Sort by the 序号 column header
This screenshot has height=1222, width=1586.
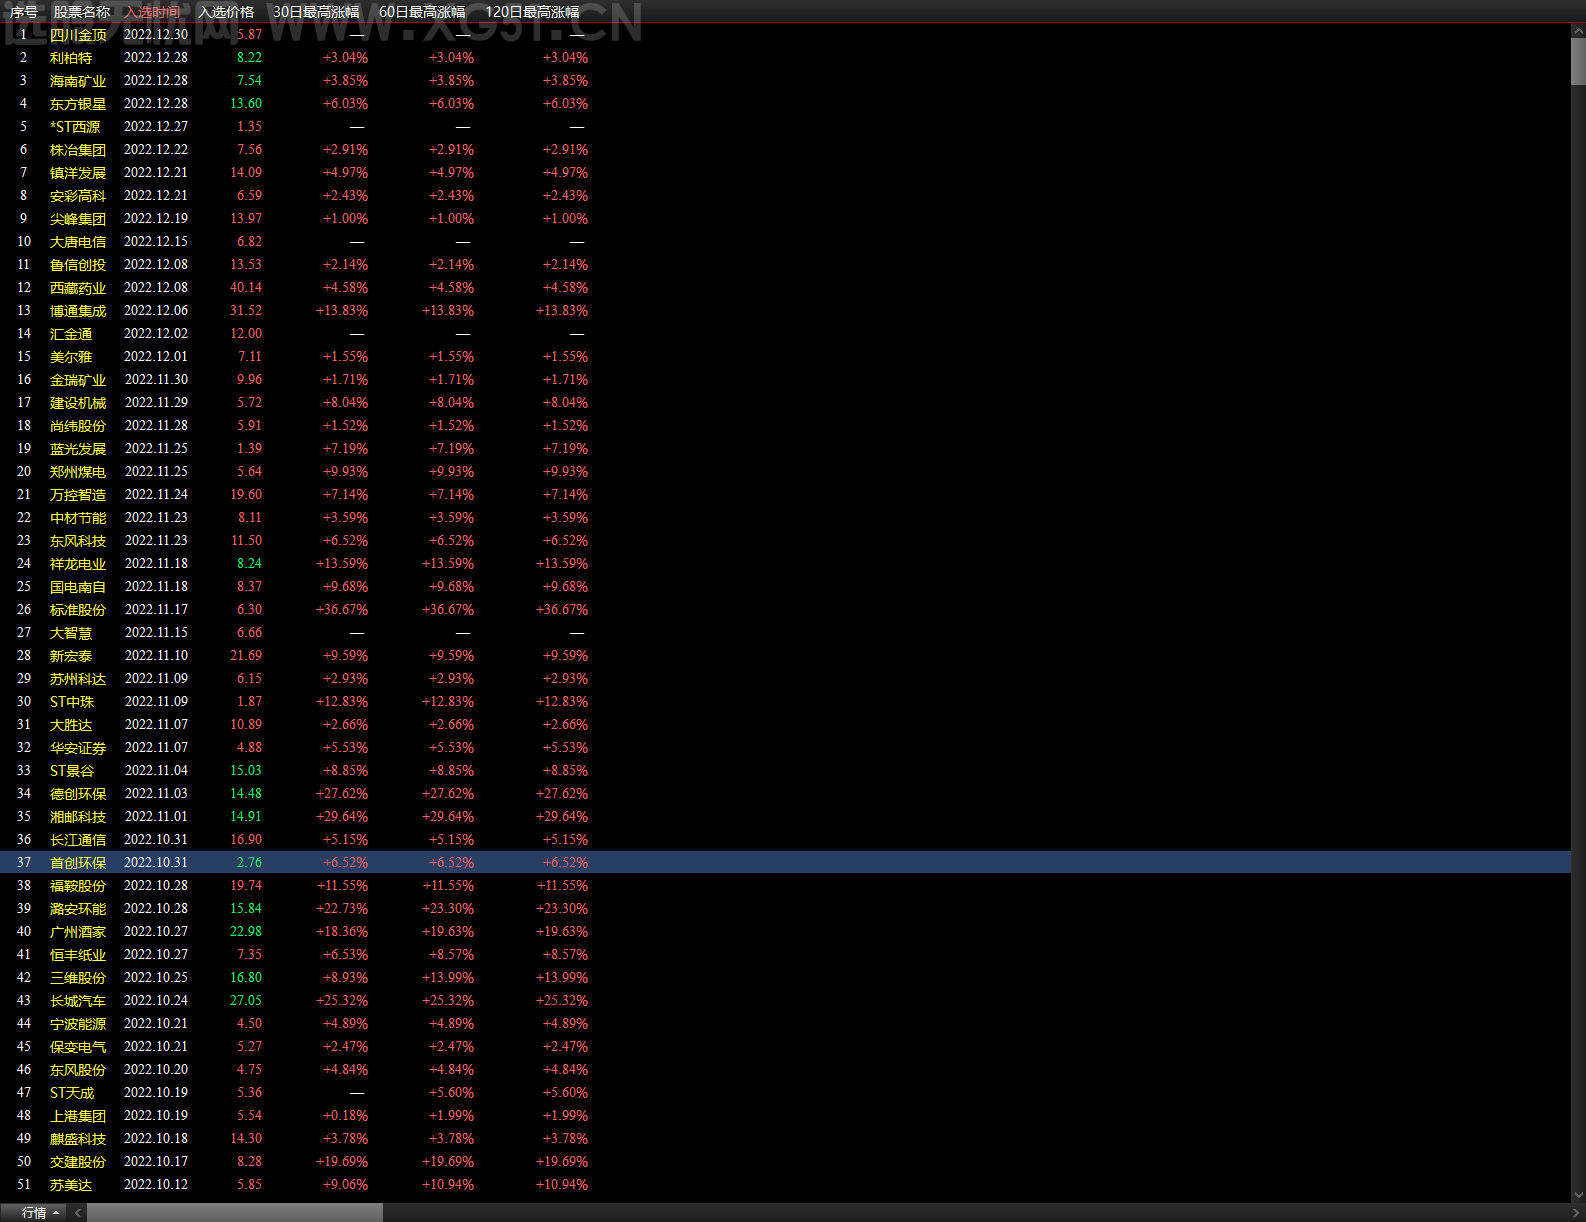(24, 12)
